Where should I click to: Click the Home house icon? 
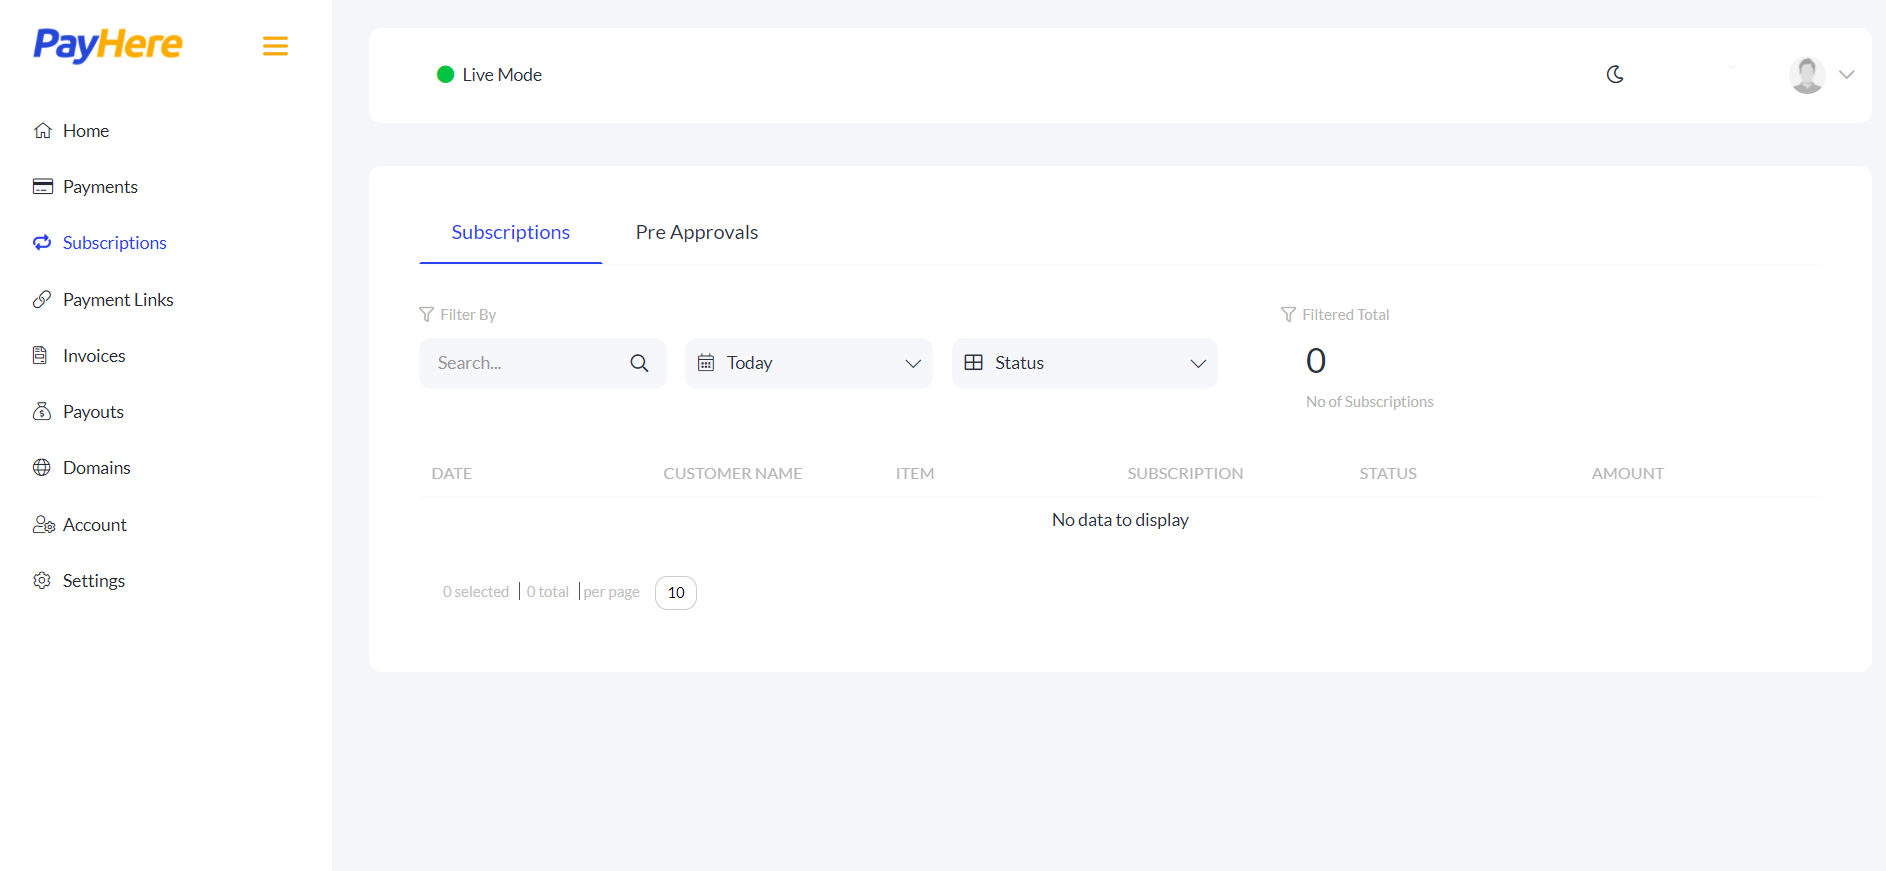pyautogui.click(x=42, y=131)
